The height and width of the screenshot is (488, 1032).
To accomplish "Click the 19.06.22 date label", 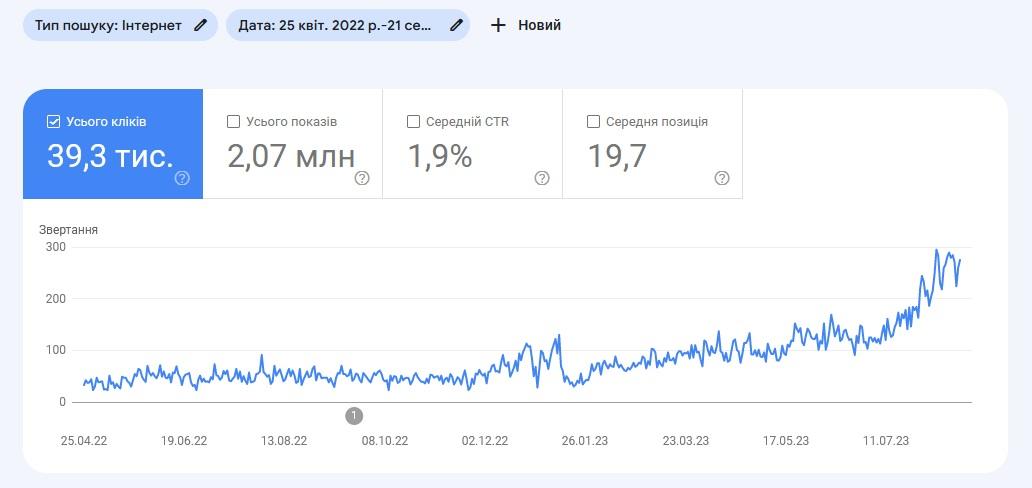I will 184,441.
